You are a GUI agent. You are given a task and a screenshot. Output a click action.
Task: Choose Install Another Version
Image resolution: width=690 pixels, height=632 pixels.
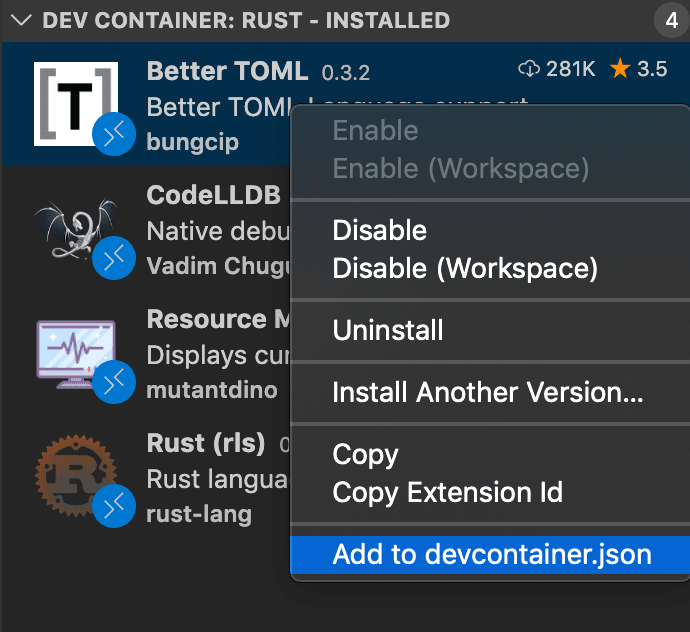coord(487,392)
